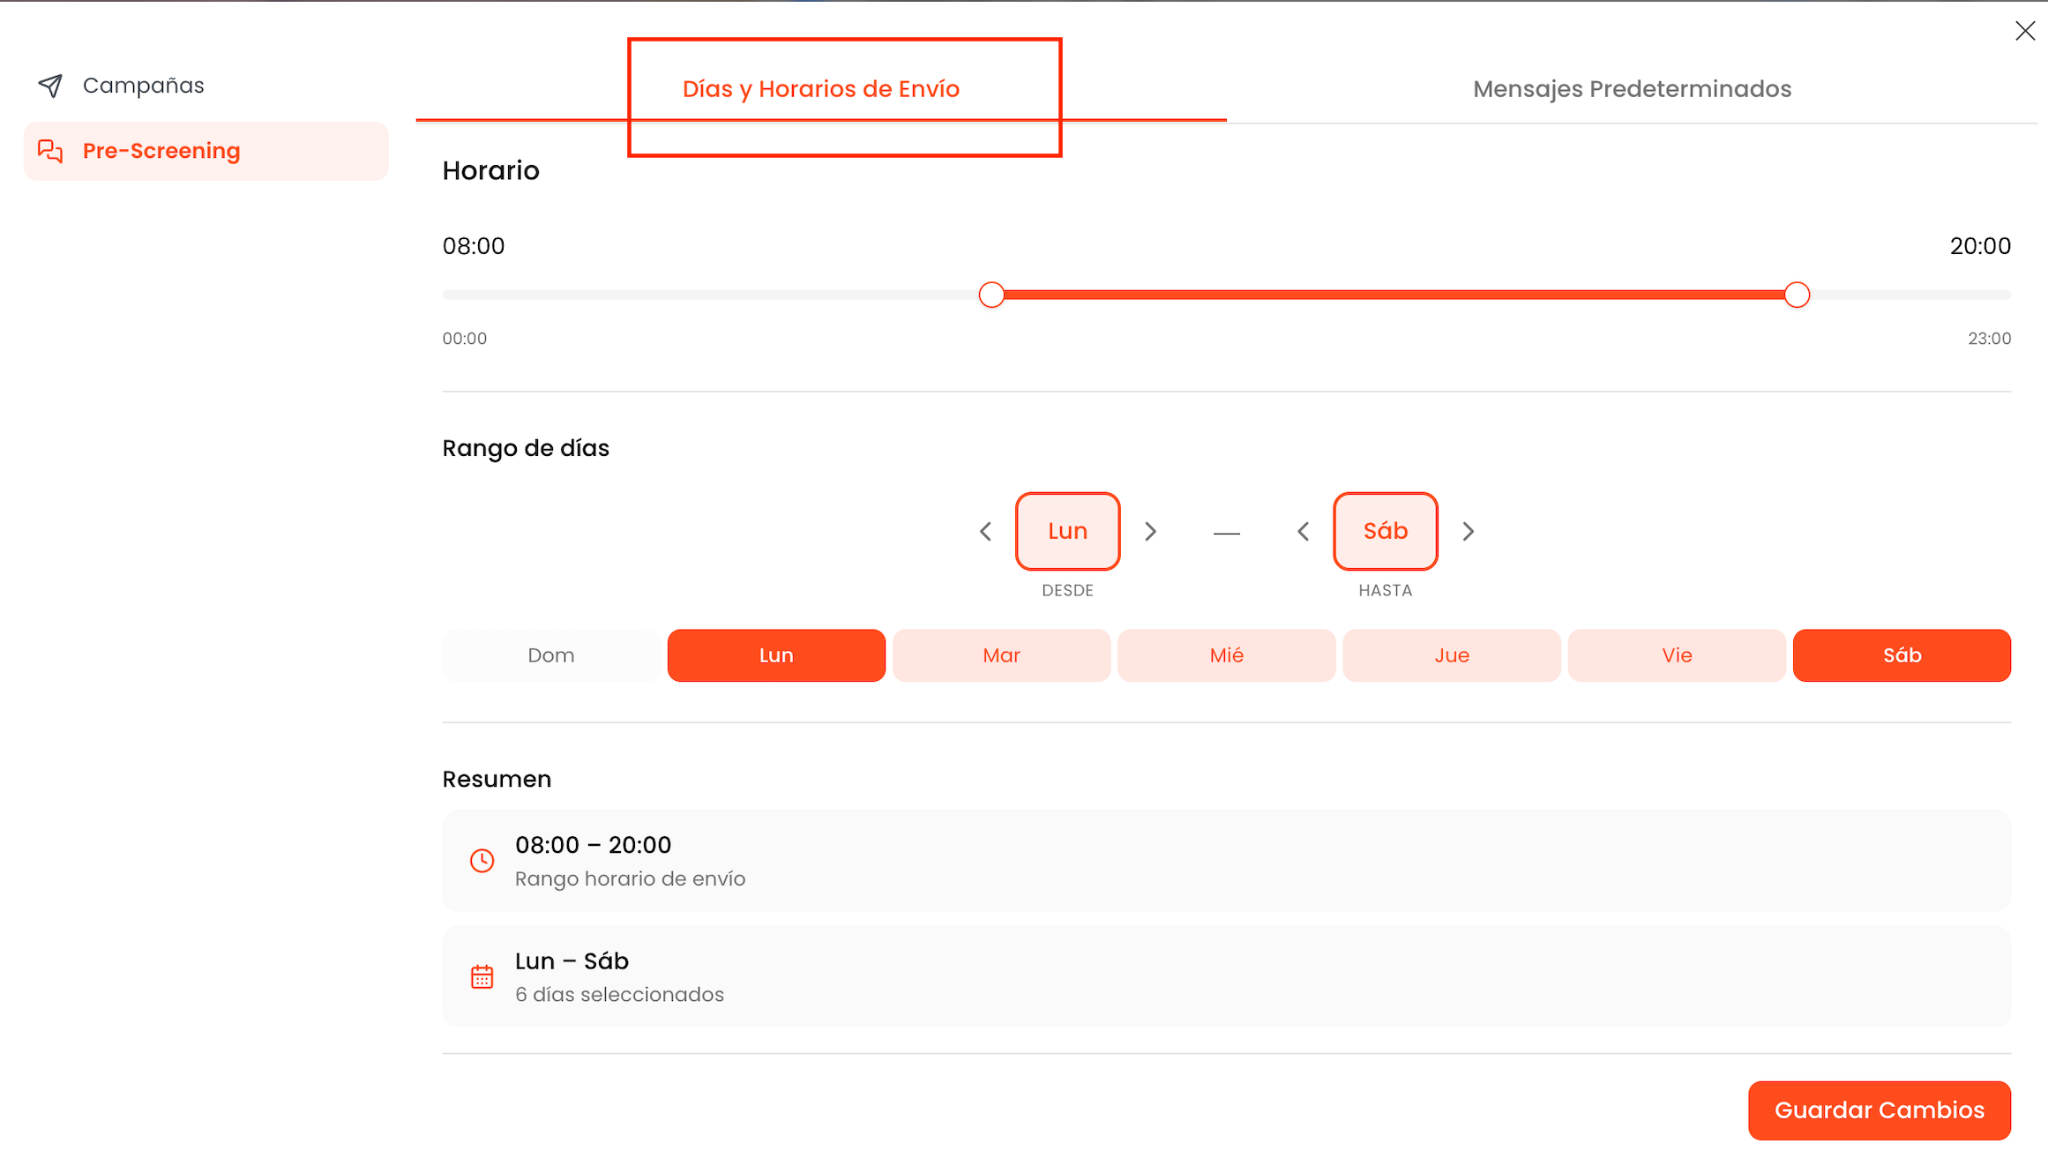2048x1173 pixels.
Task: Save with the Guardar Cambios button
Action: point(1879,1111)
